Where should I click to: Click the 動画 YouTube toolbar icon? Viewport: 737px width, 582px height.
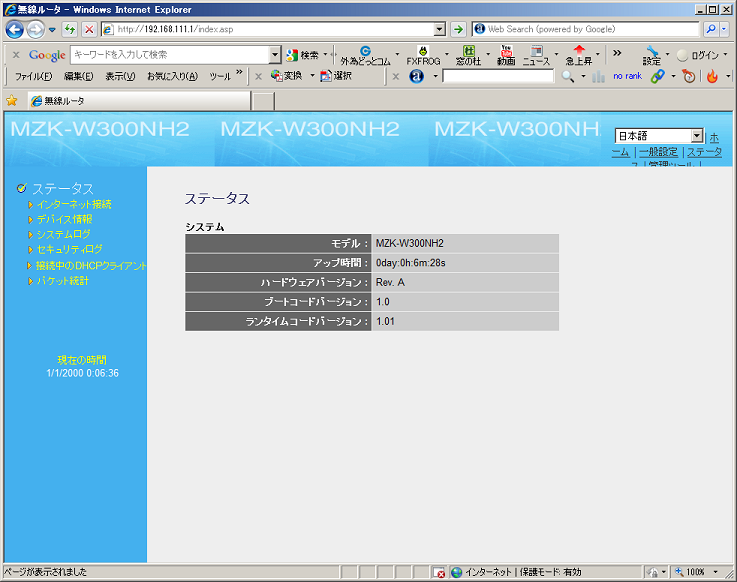(x=505, y=55)
